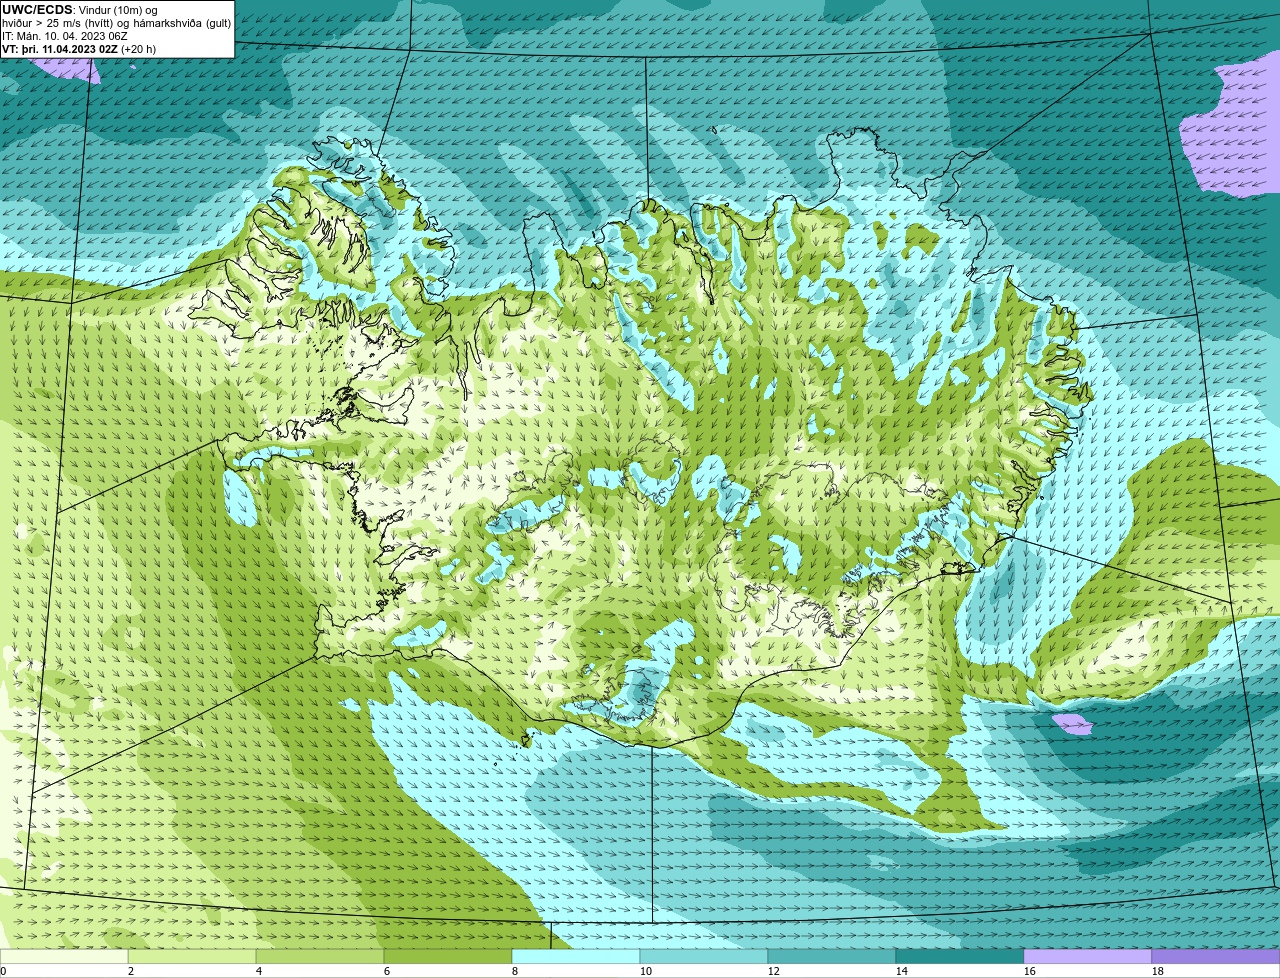Viewport: 1280px width, 978px height.
Task: Click the 6–8 m/s olive green scale swatch
Action: pyautogui.click(x=448, y=957)
